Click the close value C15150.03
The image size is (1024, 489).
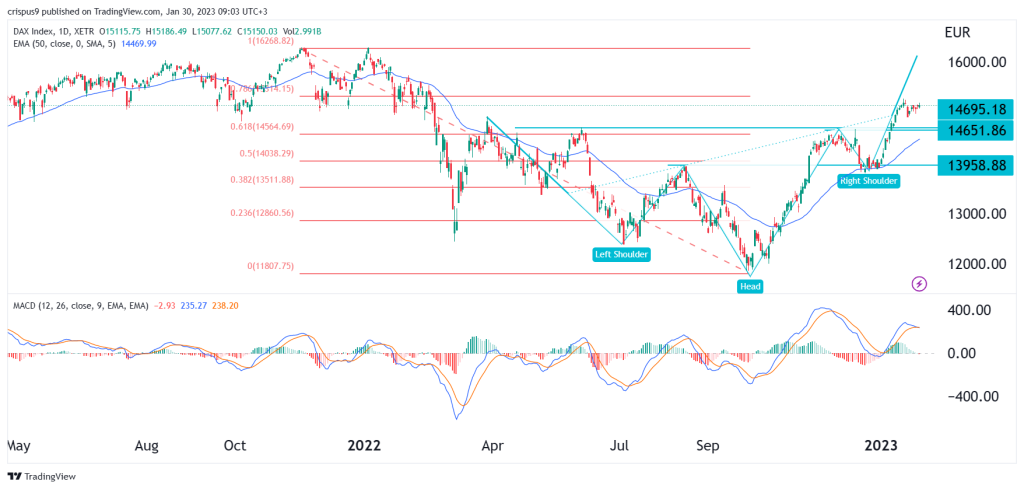(256, 31)
